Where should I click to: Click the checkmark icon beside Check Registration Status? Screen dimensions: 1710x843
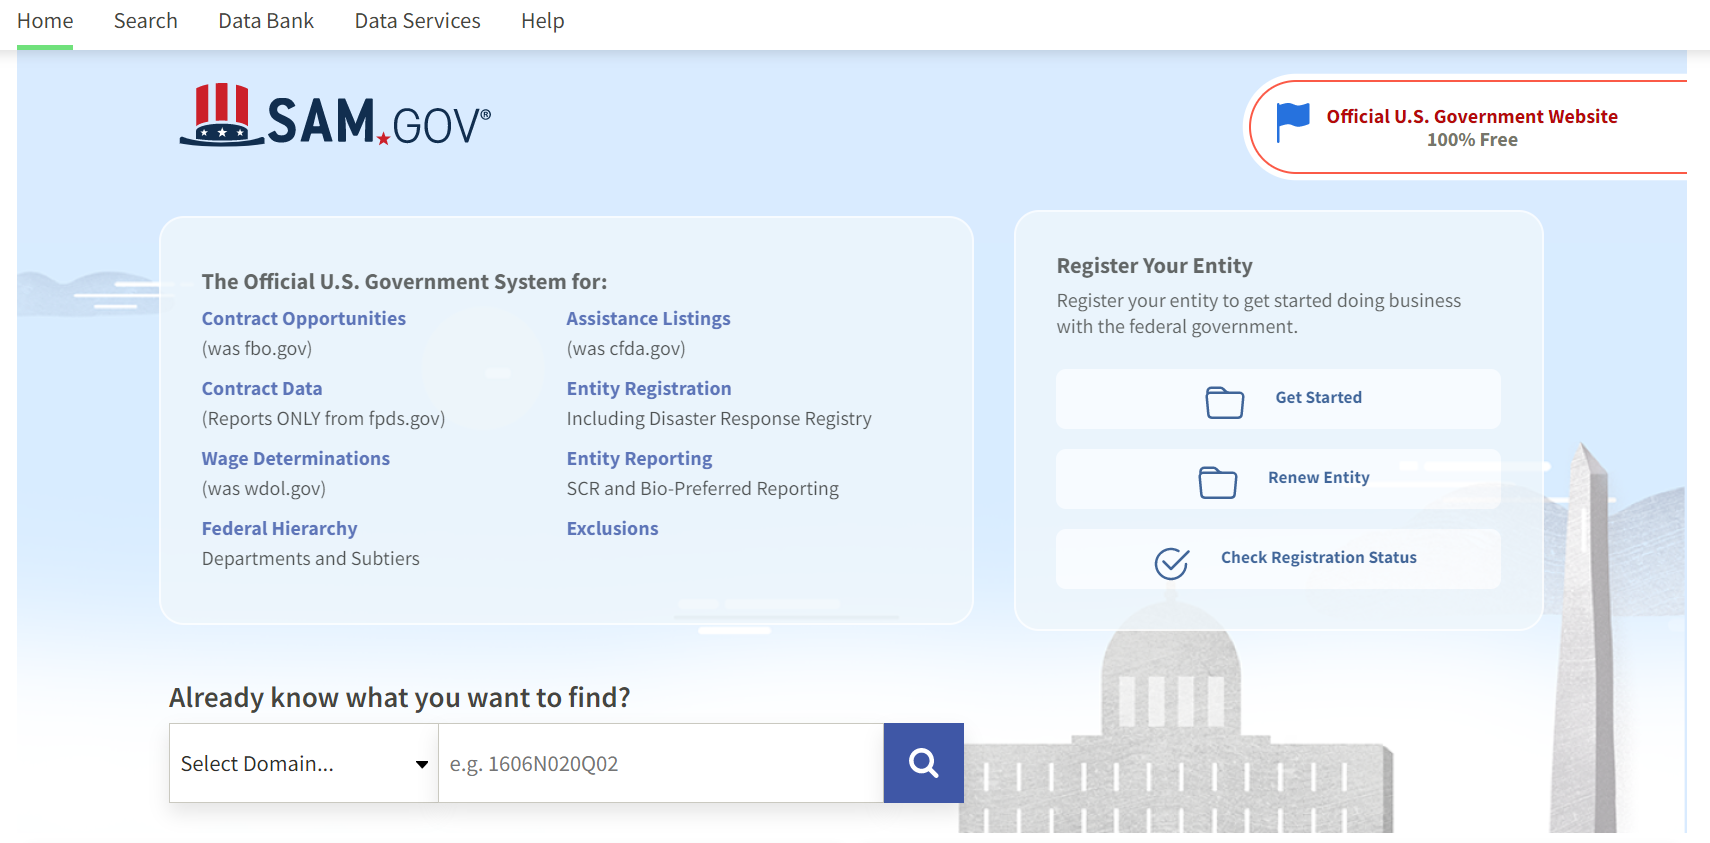tap(1171, 563)
